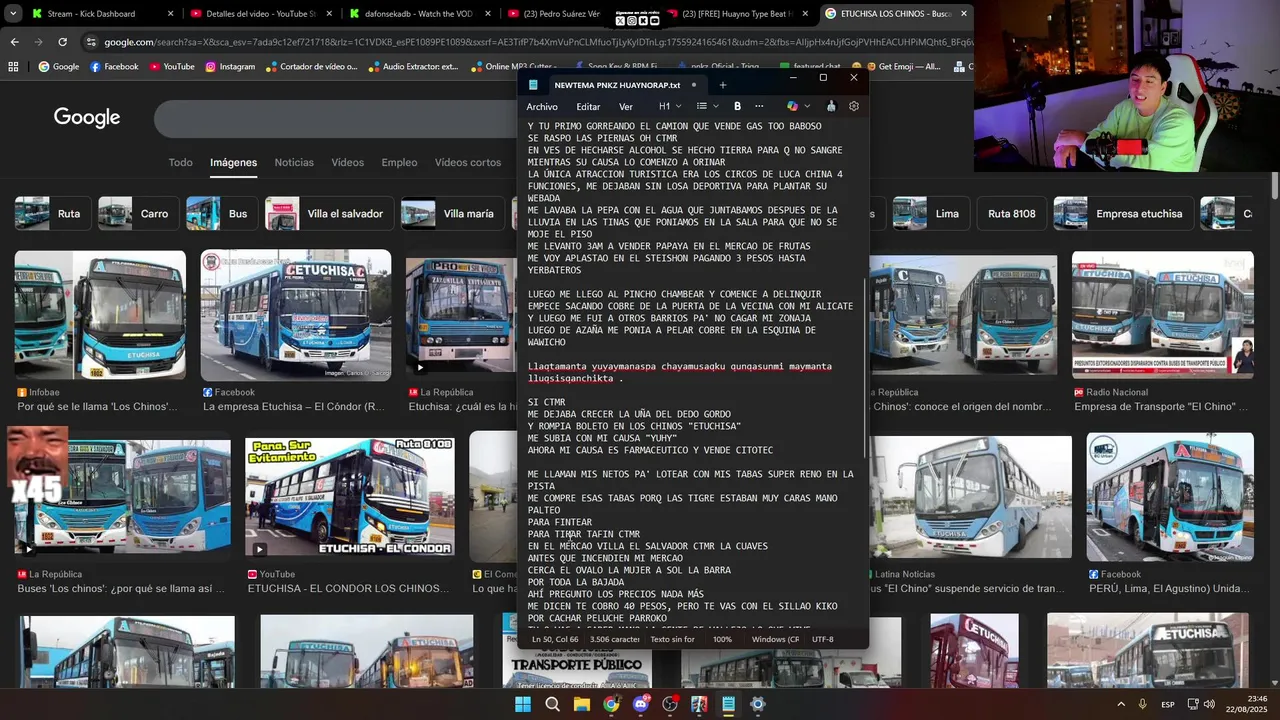Open YouTube bookmark
This screenshot has width=1280, height=720.
(x=170, y=67)
